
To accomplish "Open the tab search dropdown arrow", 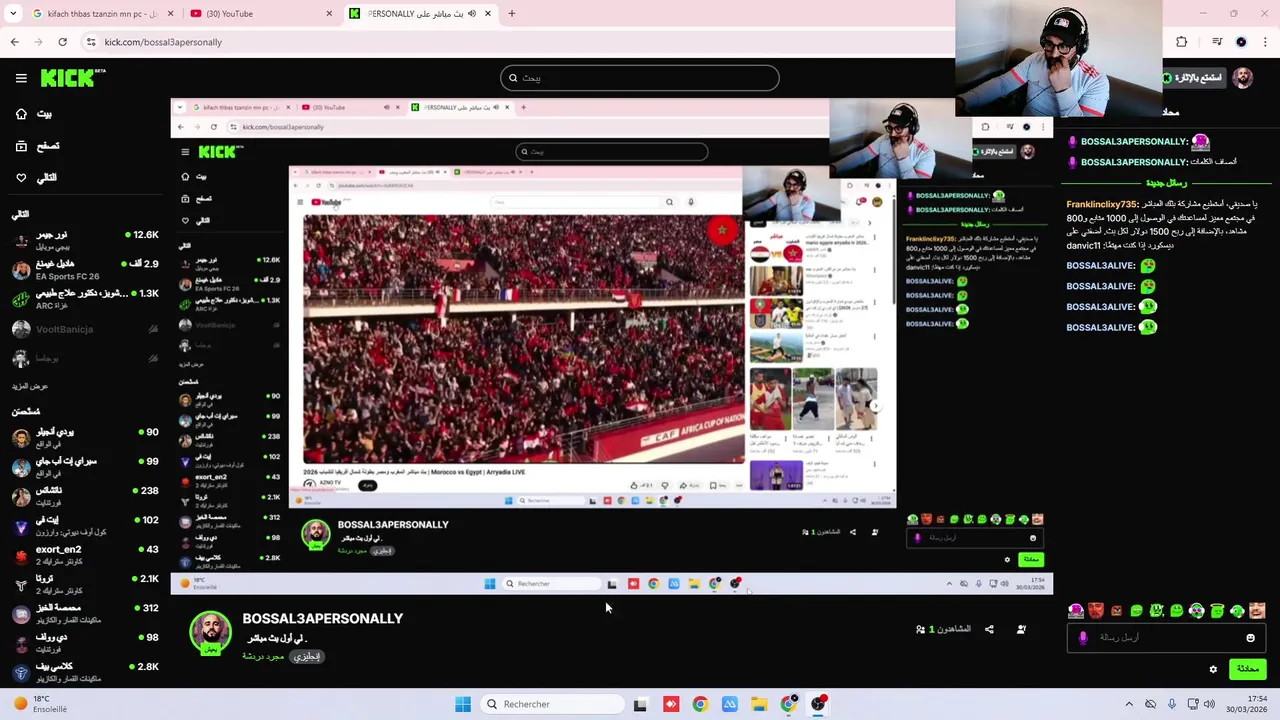I will coord(13,14).
